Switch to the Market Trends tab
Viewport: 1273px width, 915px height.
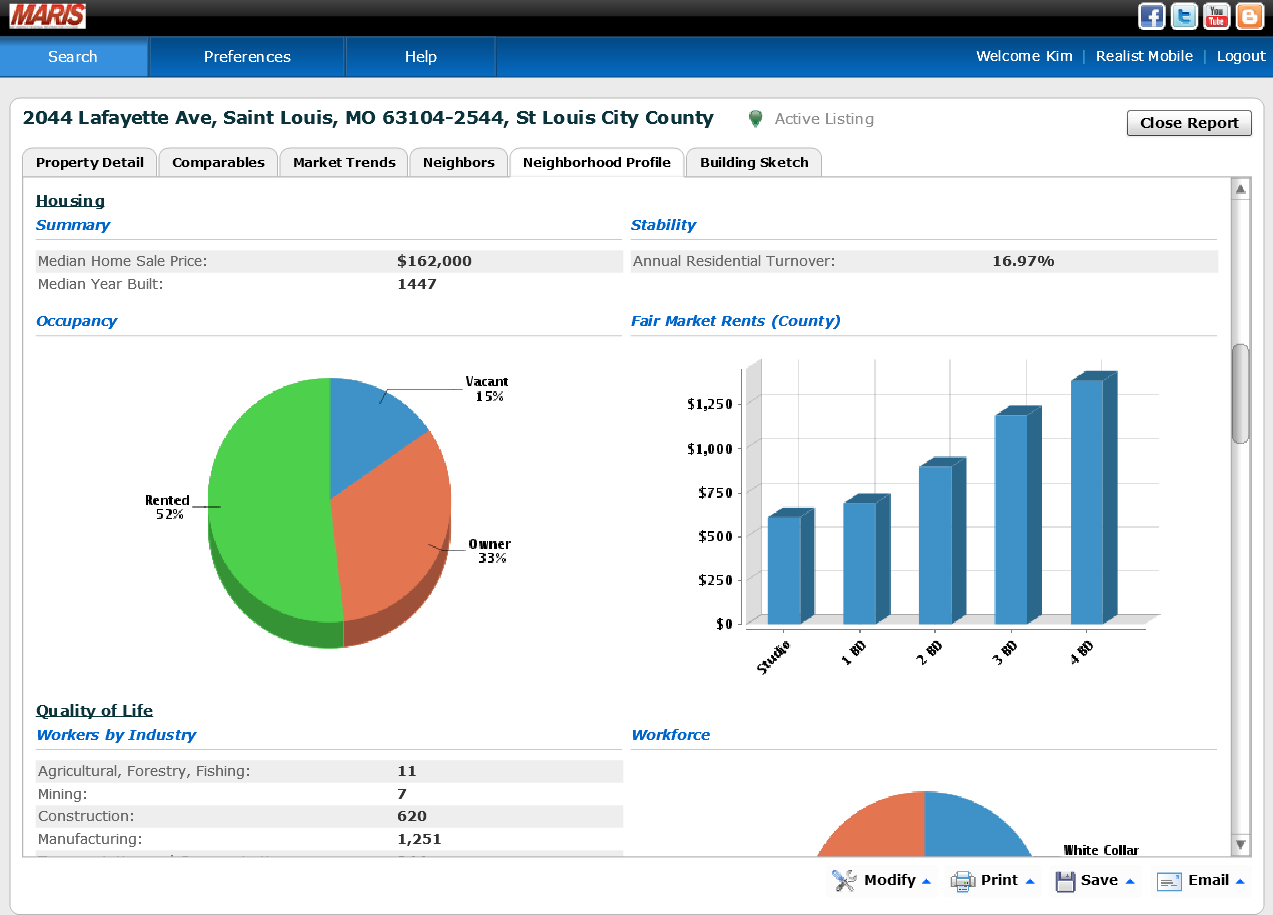point(344,162)
